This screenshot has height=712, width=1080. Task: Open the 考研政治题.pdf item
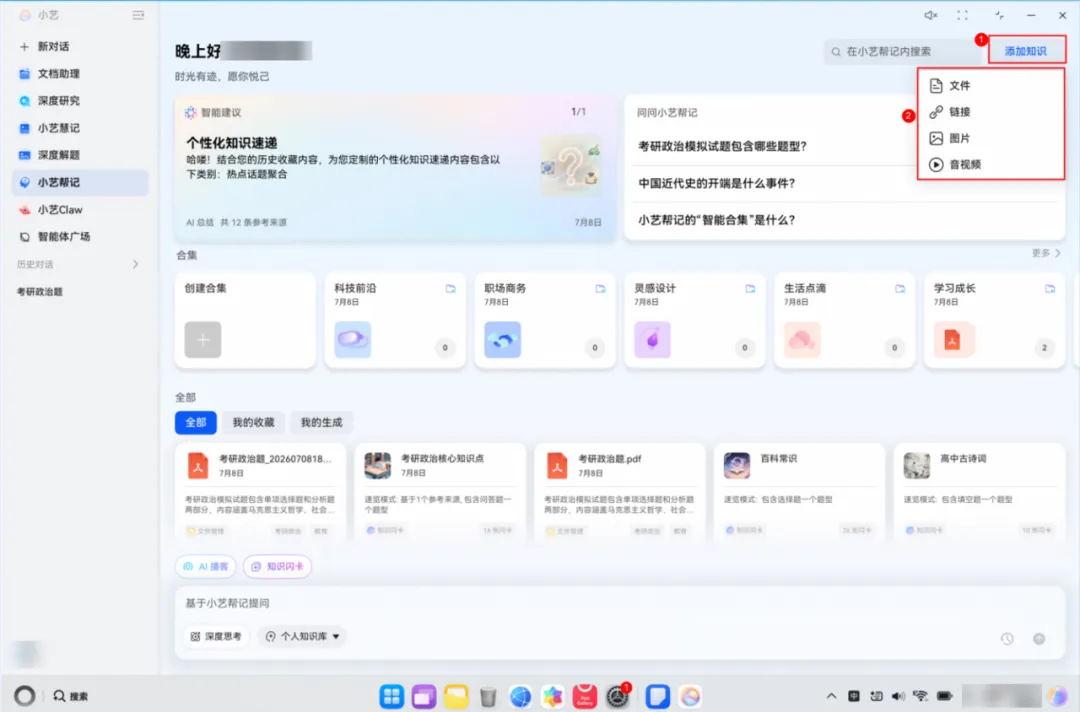(620, 492)
